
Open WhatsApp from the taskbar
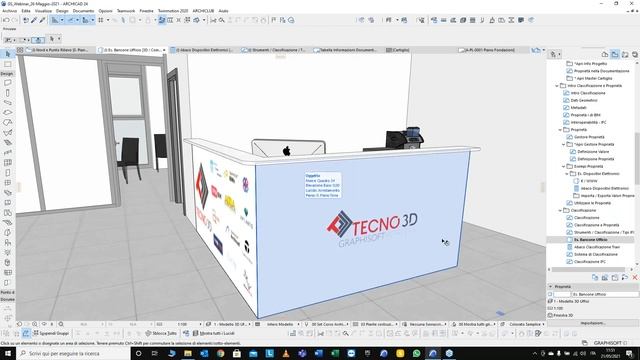click(416, 353)
